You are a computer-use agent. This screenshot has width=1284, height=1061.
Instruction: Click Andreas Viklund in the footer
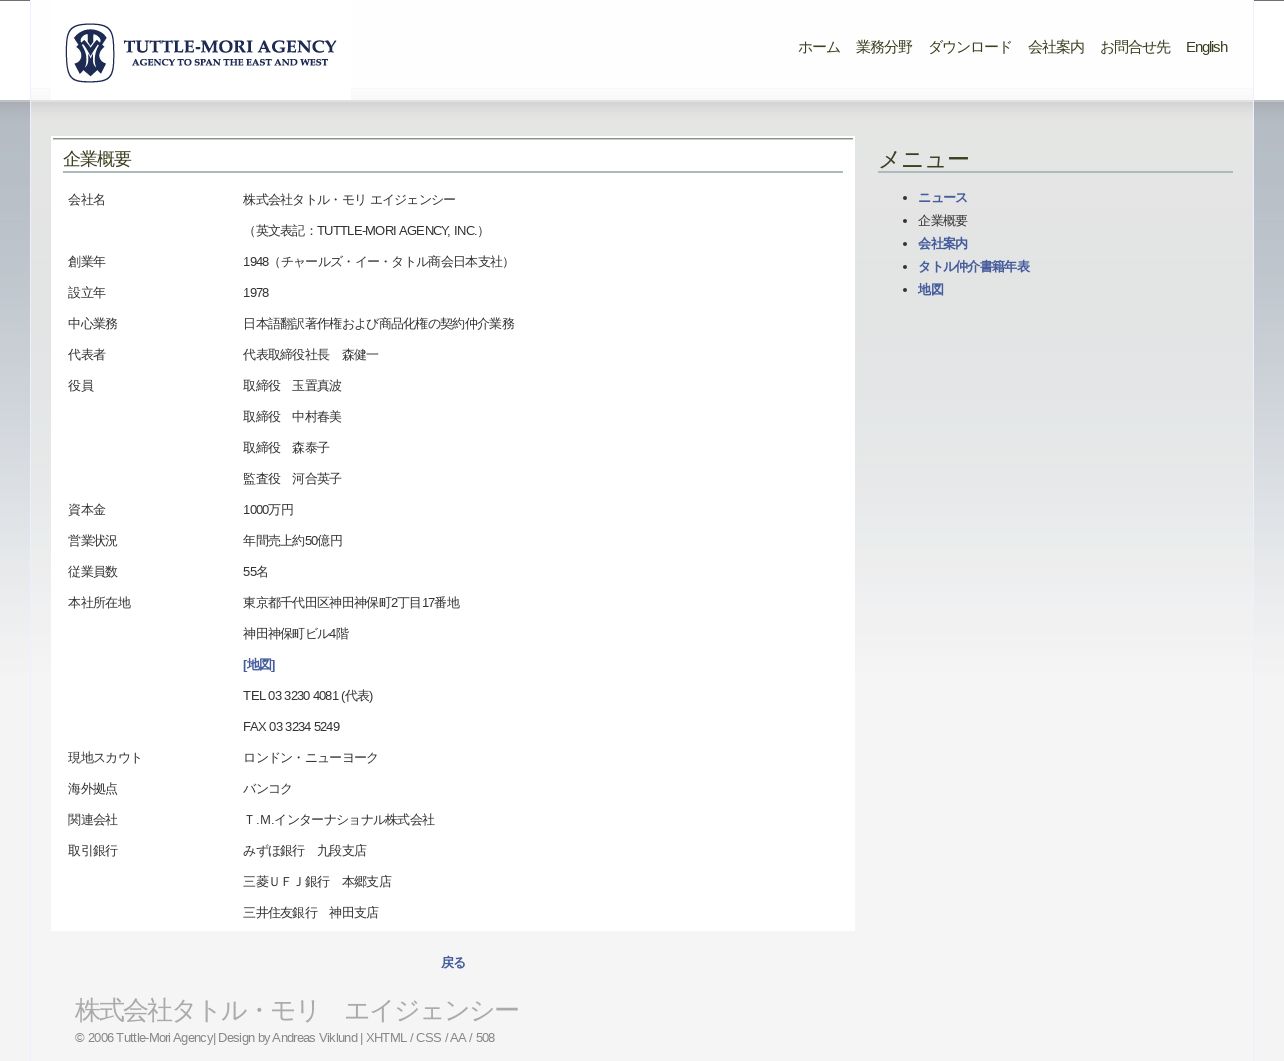(314, 1038)
